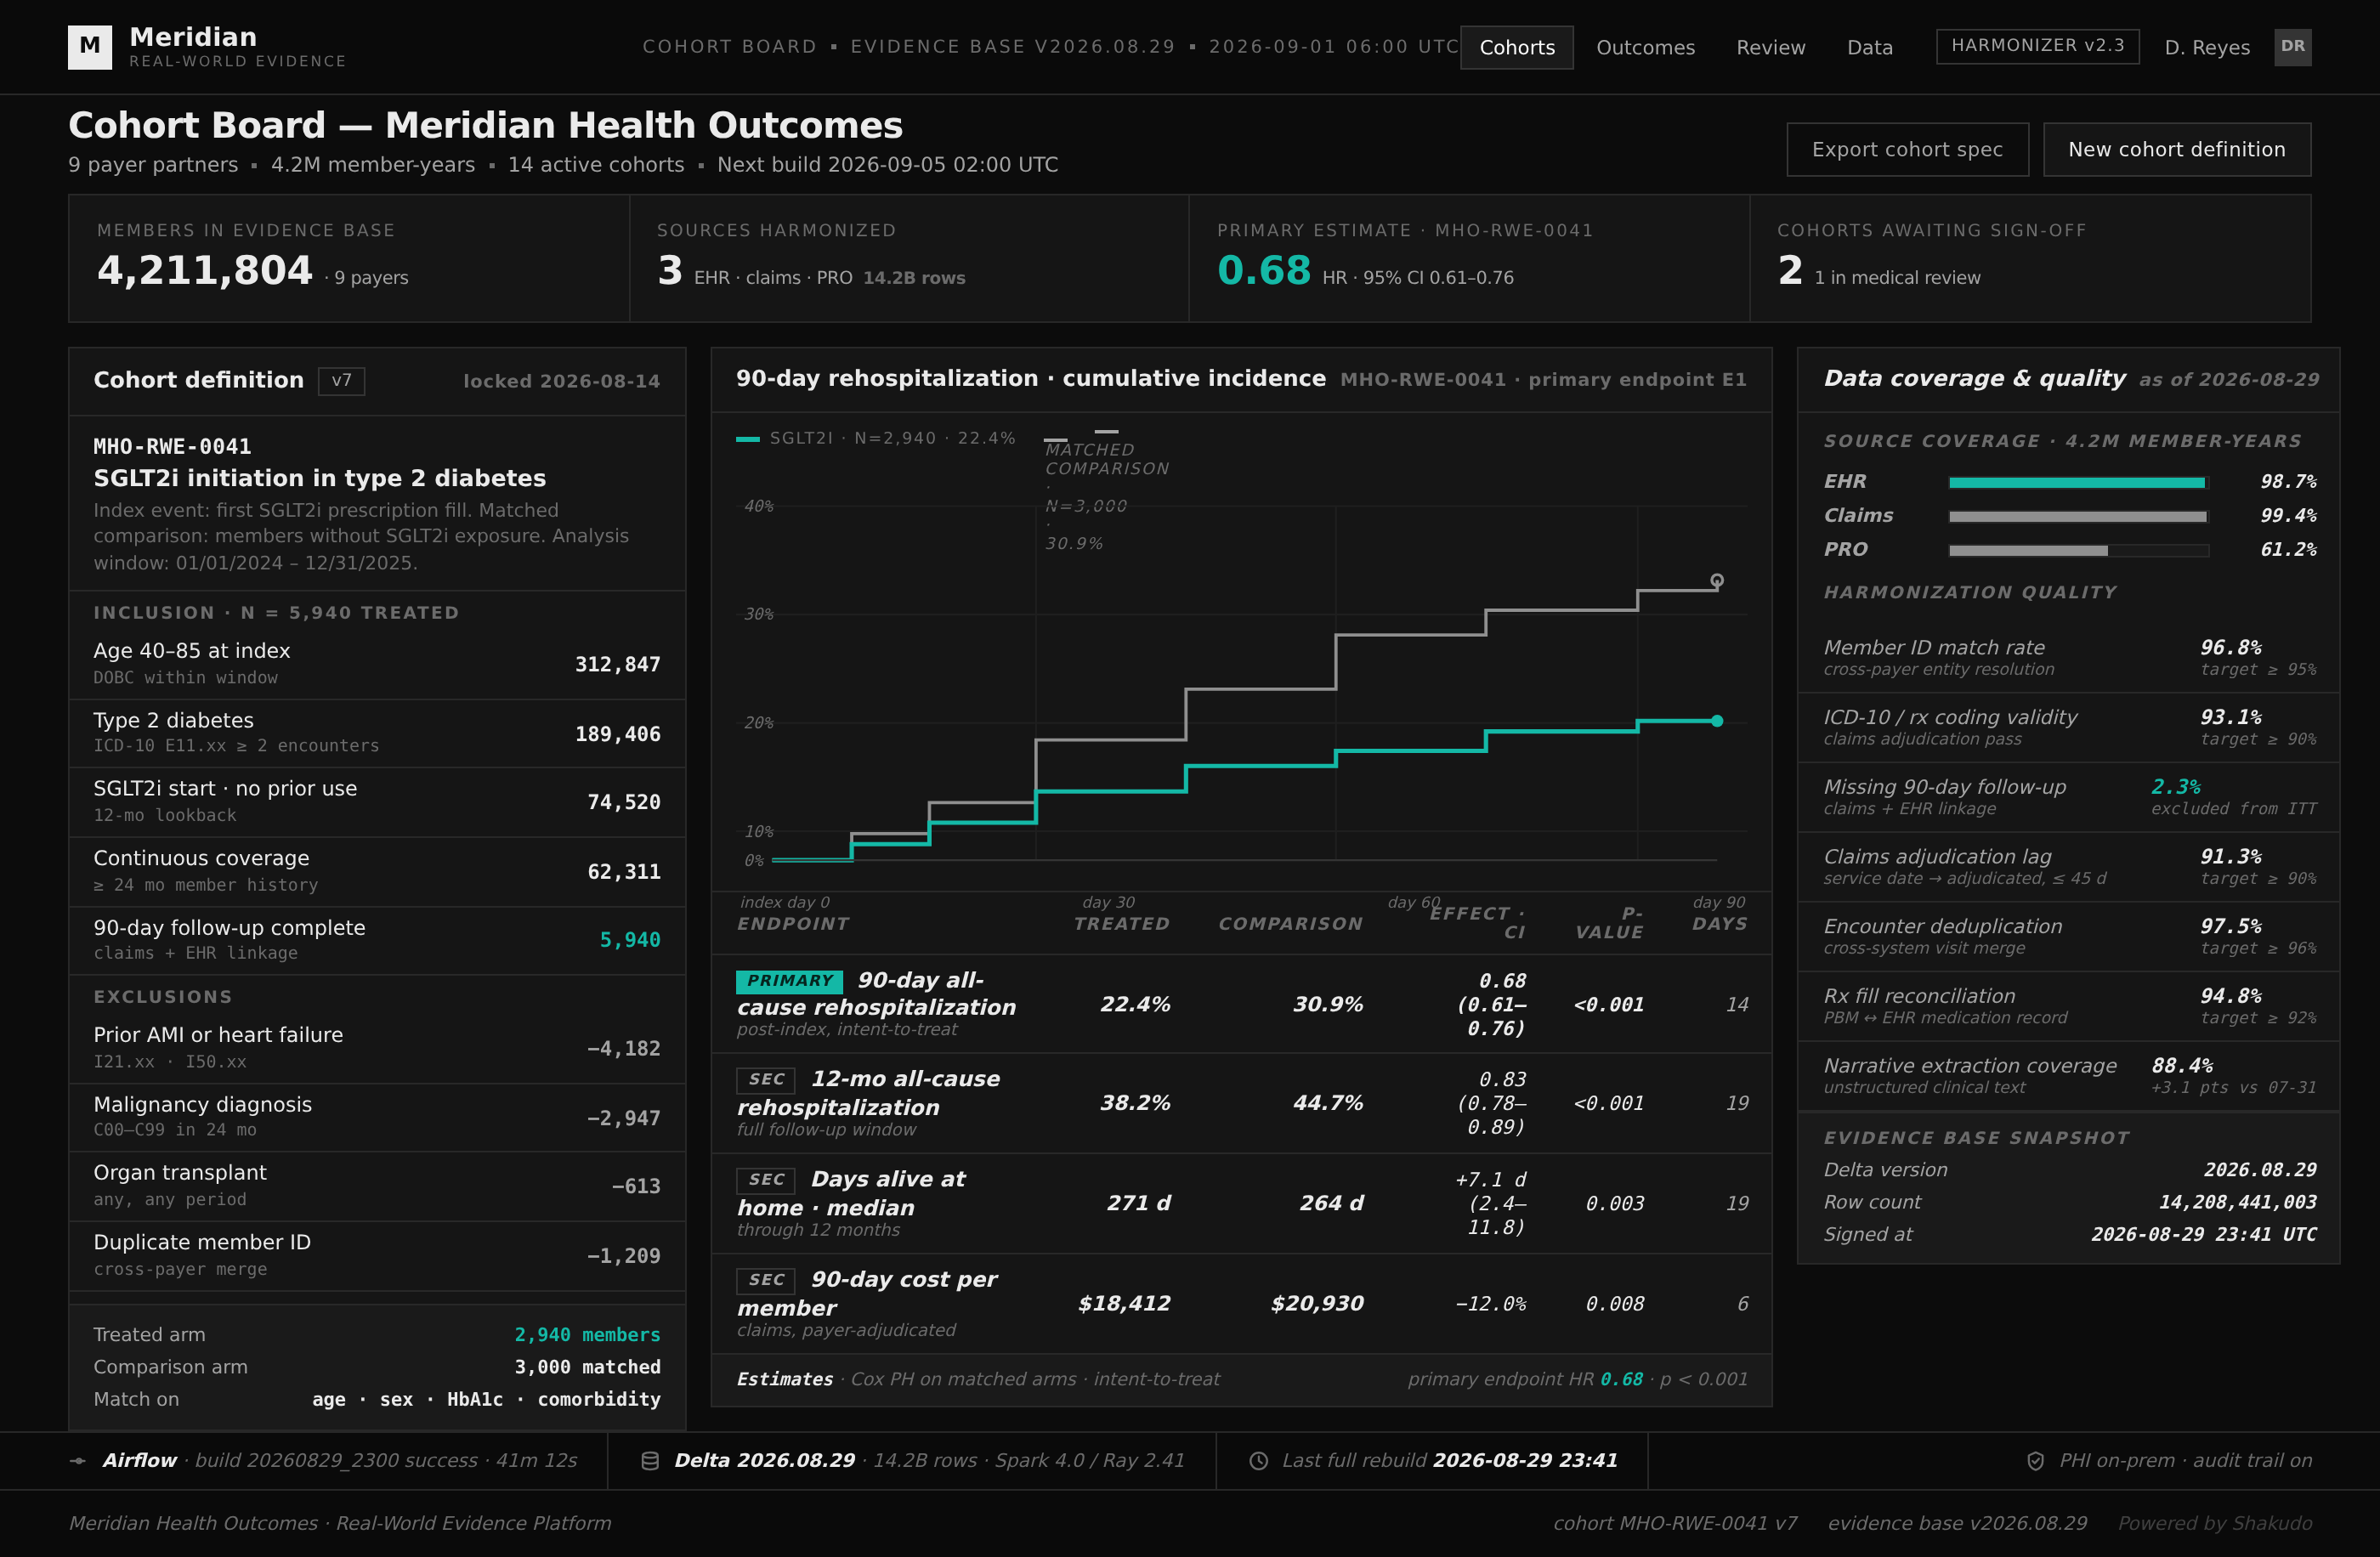Click the Airflow pipeline status icon
Screen dimensions: 2380x1557
(x=78, y=1461)
